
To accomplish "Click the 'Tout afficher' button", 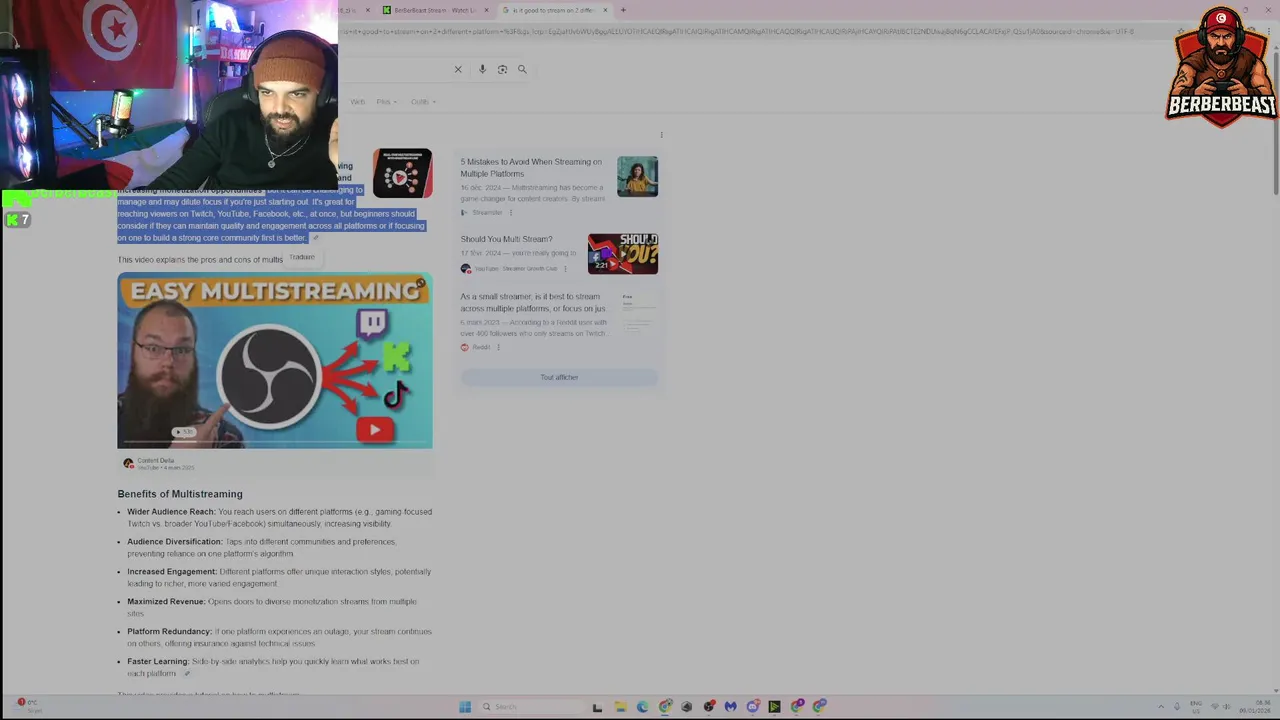I will pos(559,377).
